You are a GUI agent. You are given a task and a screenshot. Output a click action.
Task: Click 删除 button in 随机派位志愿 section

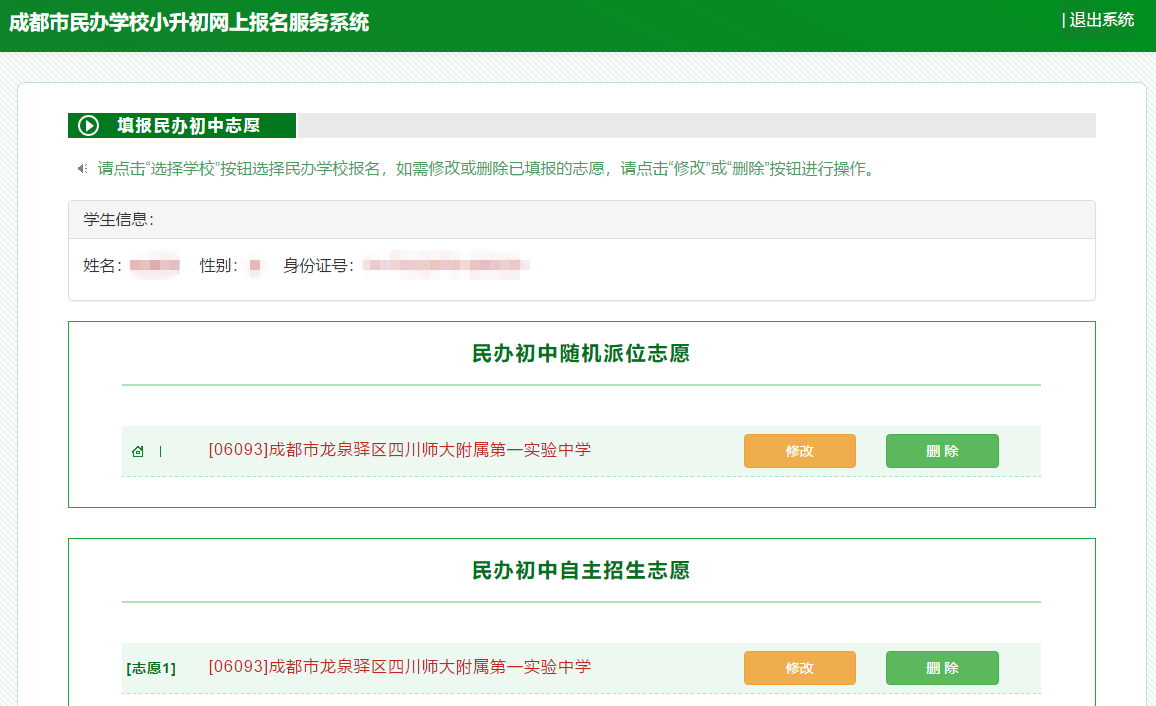[942, 451]
